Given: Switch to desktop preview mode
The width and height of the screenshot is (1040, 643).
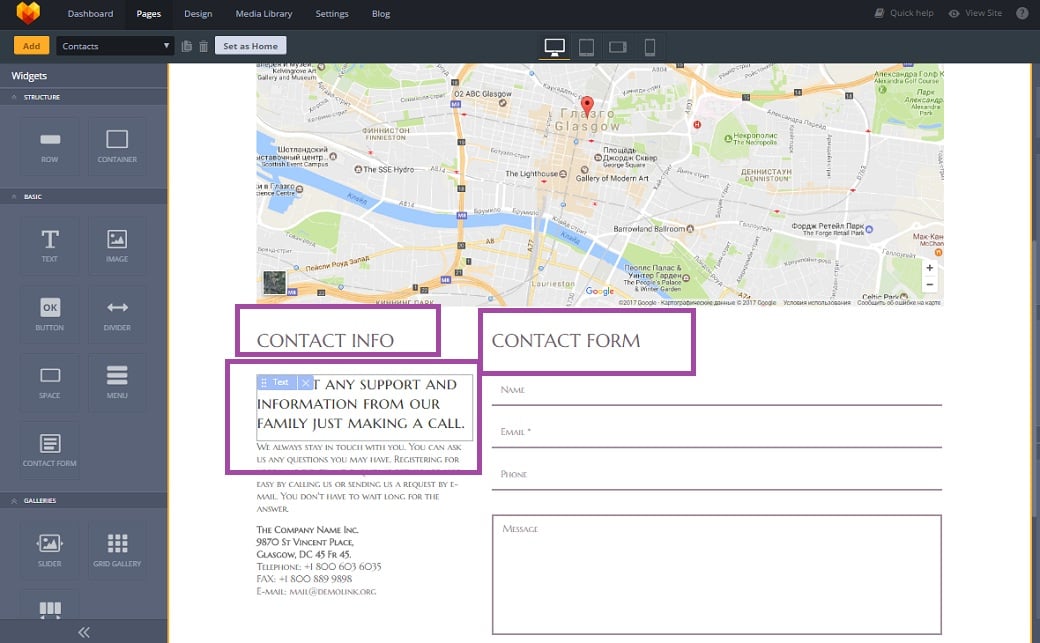Looking at the screenshot, I should (554, 47).
